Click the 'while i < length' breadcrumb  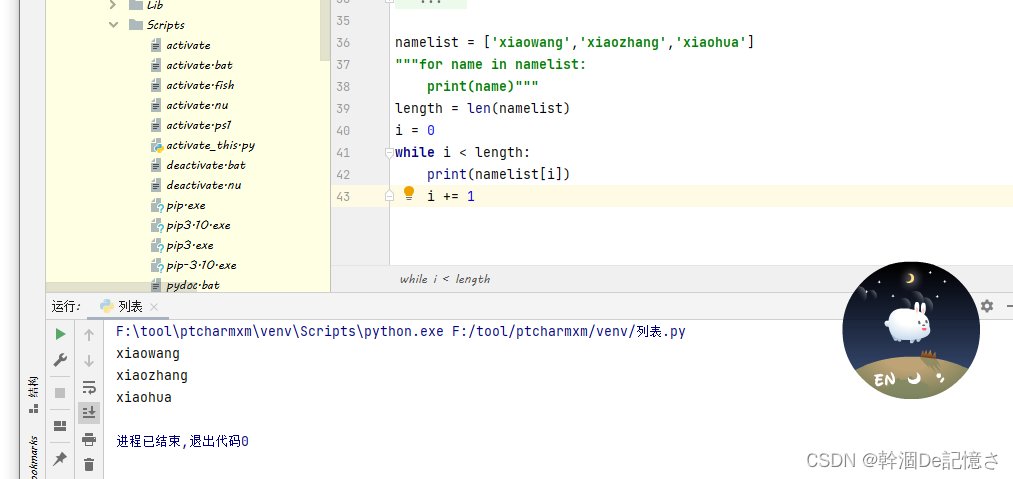(x=444, y=279)
